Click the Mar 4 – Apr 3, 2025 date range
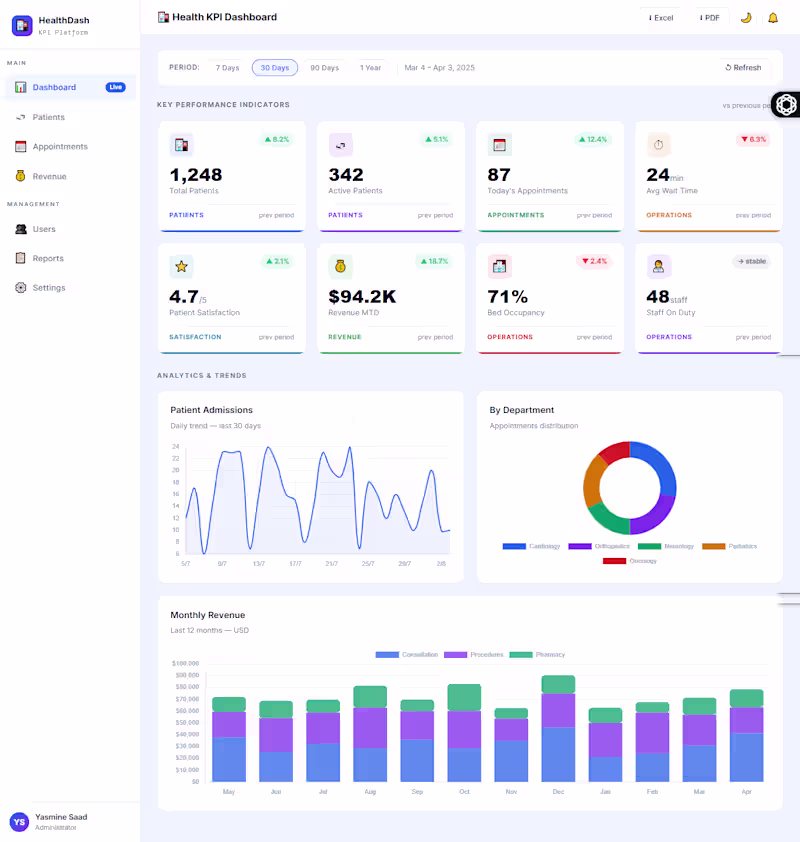Viewport: 800px width, 842px height. pos(439,68)
